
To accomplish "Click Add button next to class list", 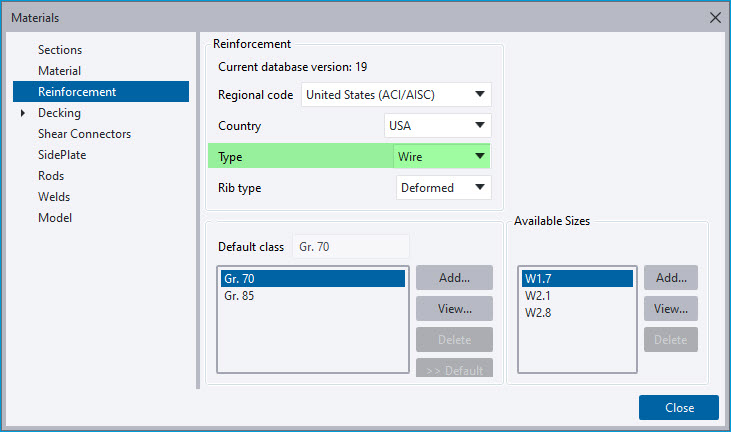I will (454, 278).
